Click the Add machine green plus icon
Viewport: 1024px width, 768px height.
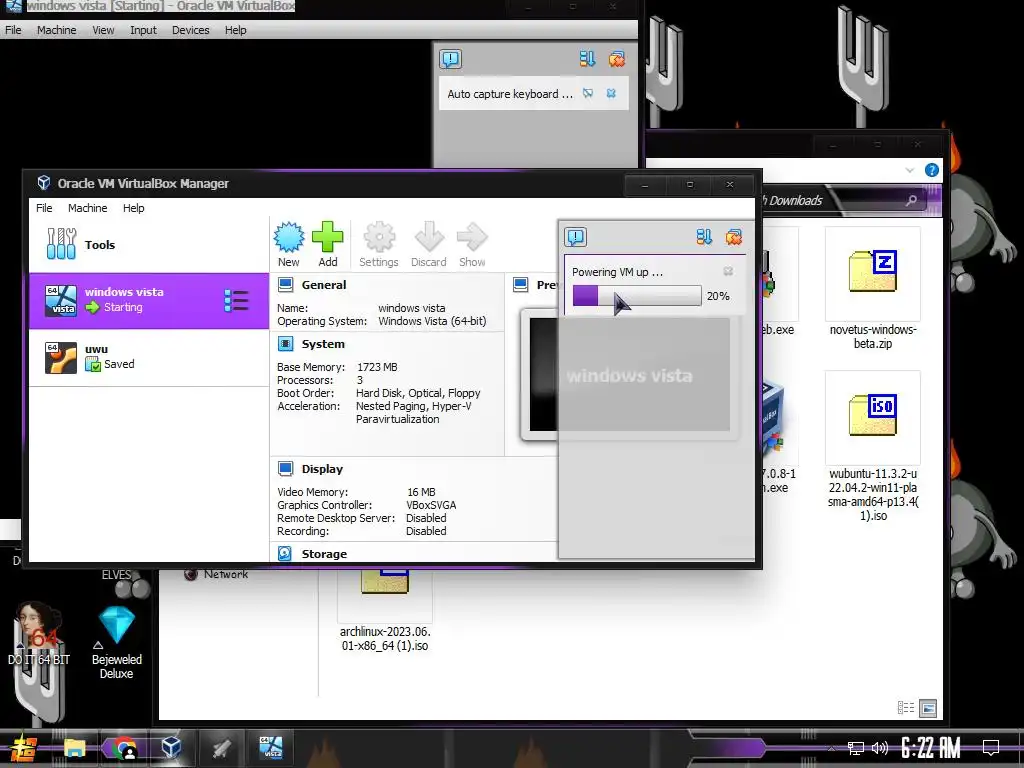coord(328,244)
